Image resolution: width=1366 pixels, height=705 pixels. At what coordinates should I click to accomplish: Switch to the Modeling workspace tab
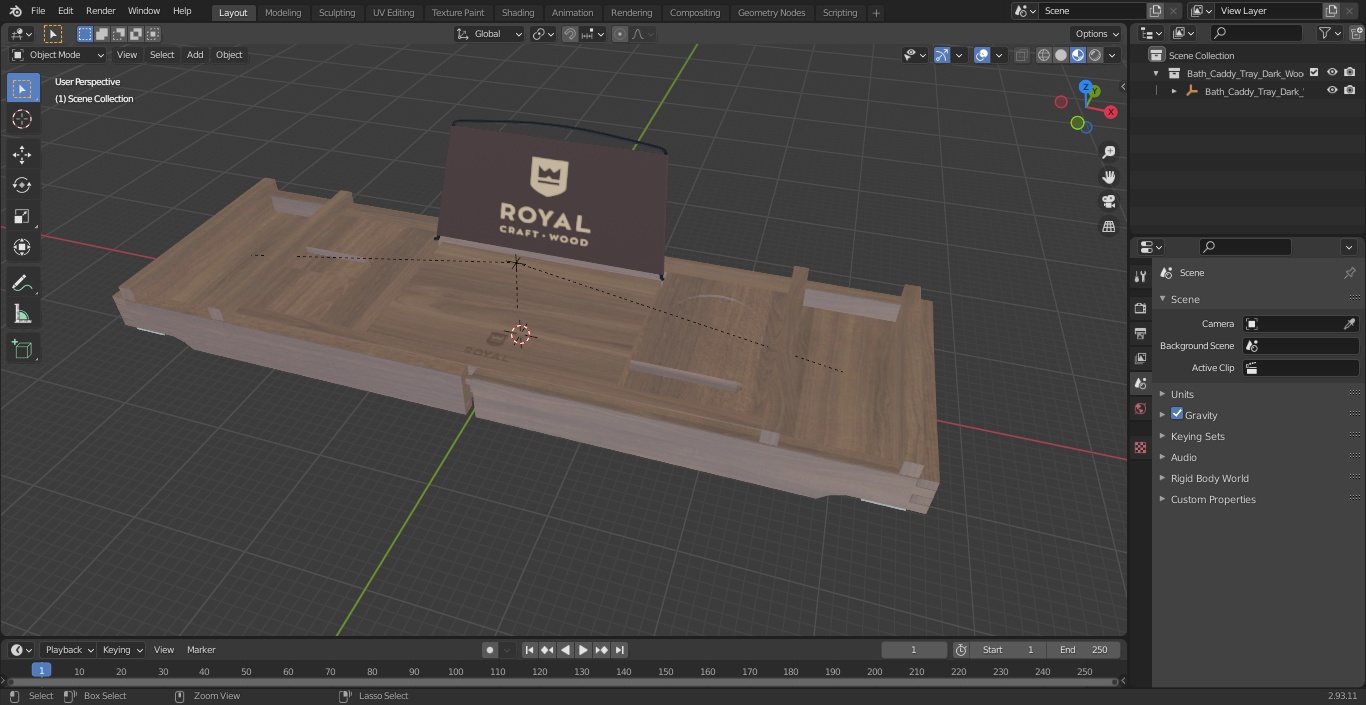(283, 12)
